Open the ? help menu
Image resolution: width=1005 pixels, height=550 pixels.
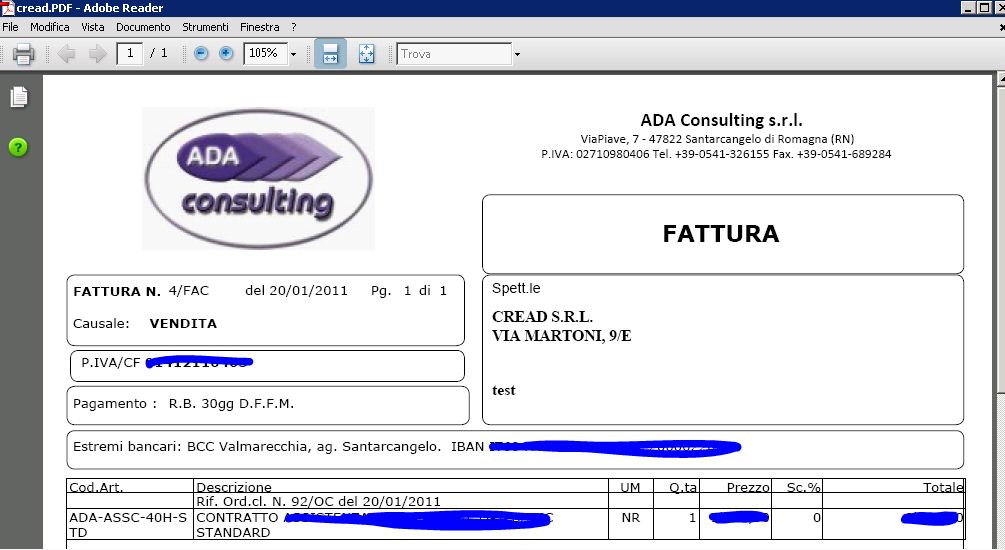point(294,27)
